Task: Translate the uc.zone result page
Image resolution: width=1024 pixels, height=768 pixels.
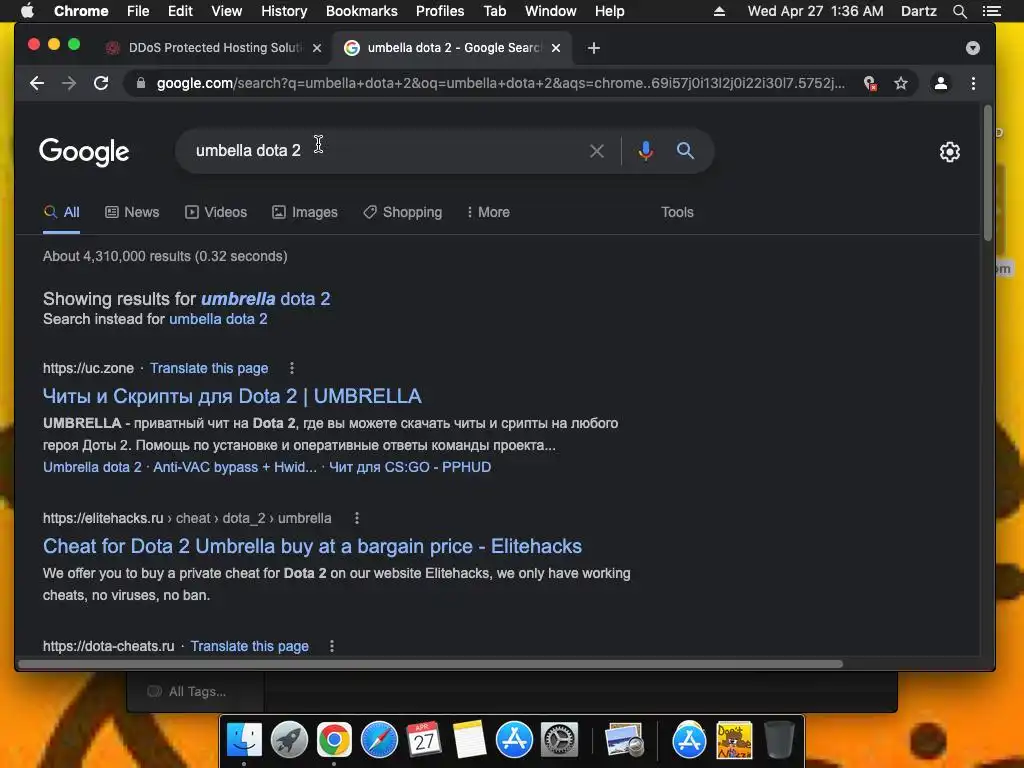Action: pyautogui.click(x=209, y=368)
